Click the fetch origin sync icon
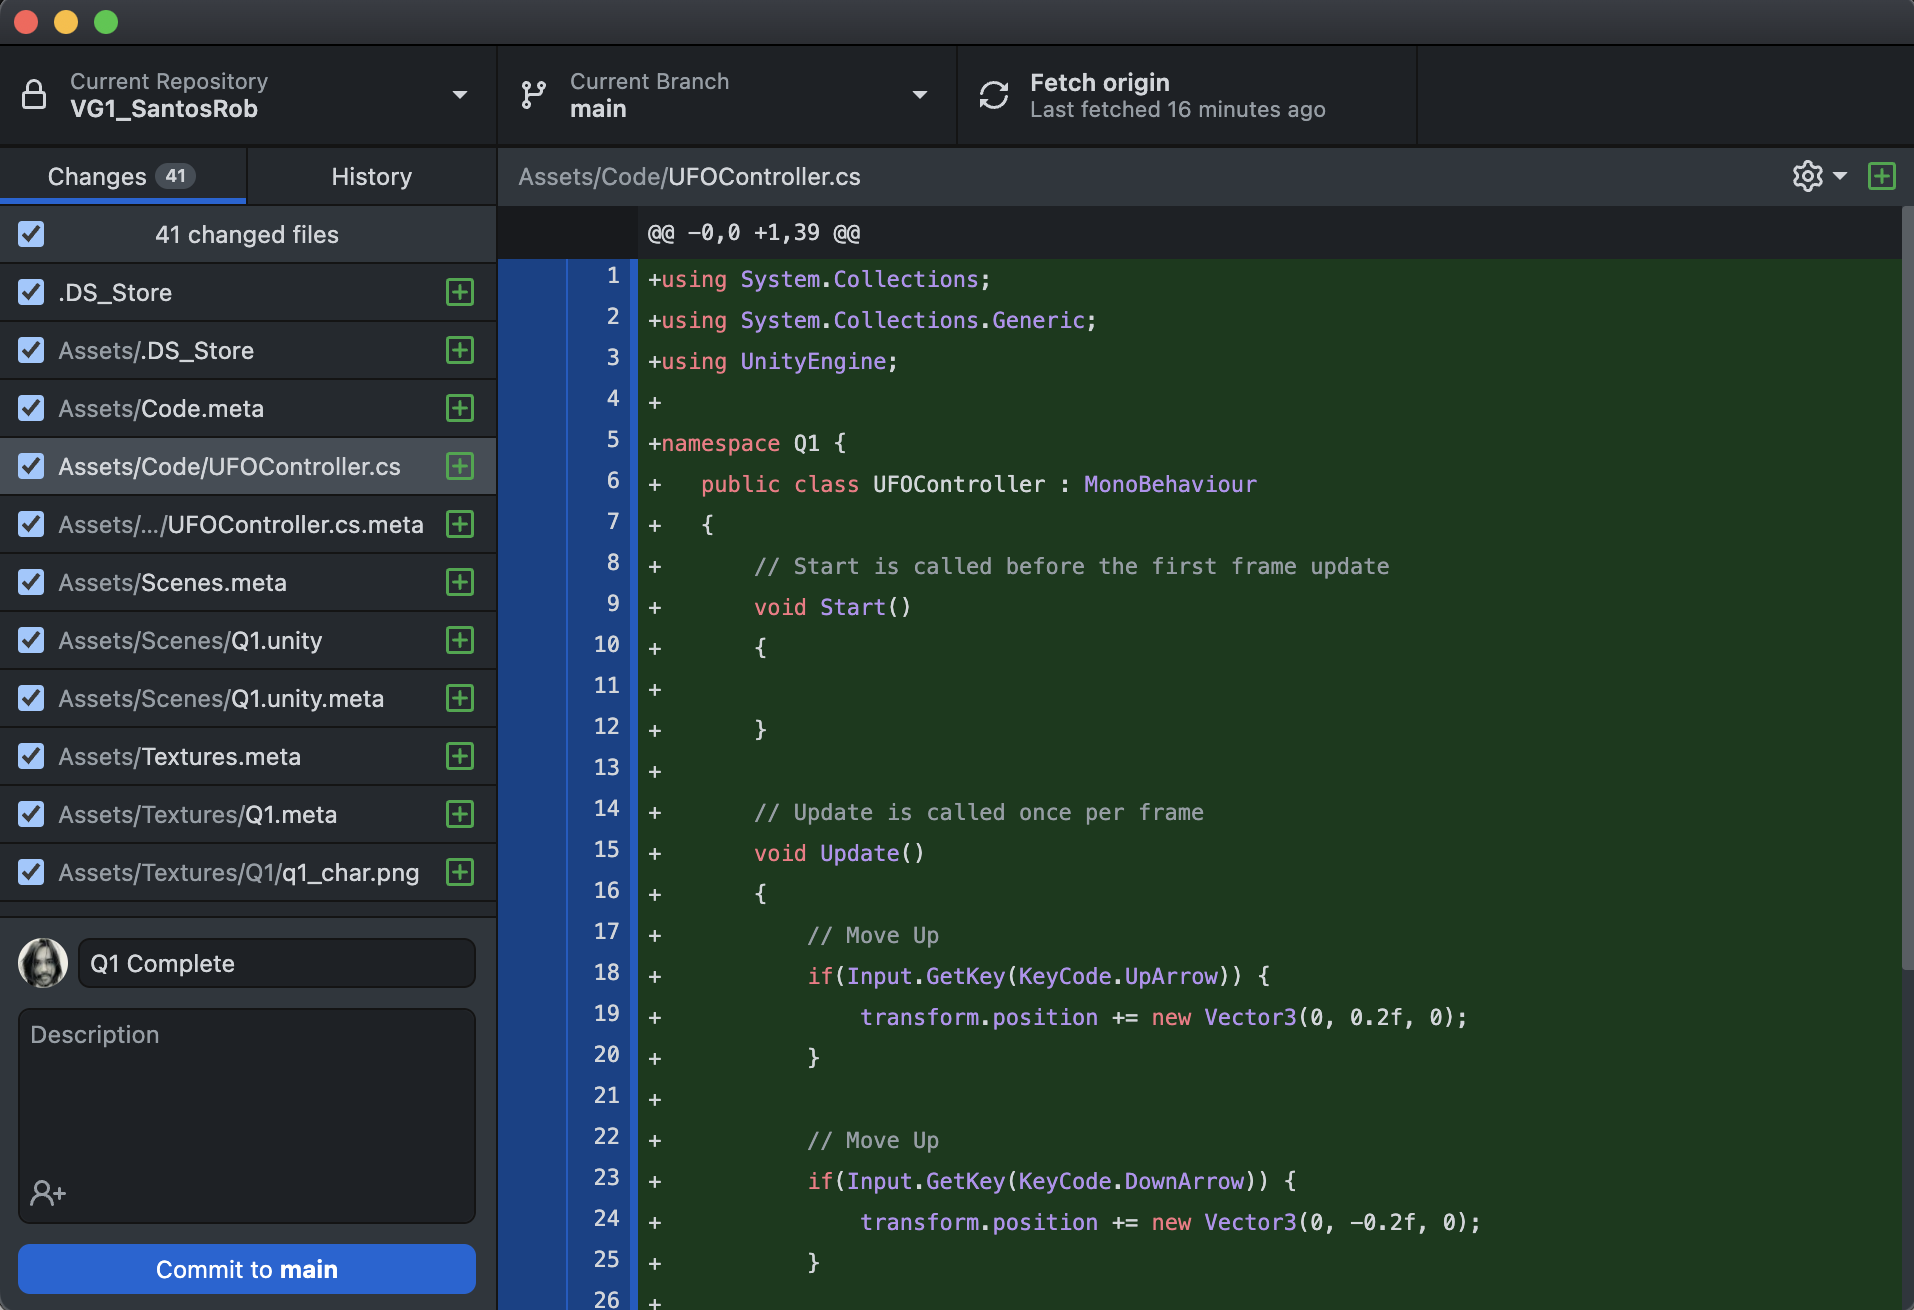The width and height of the screenshot is (1914, 1310). point(993,95)
